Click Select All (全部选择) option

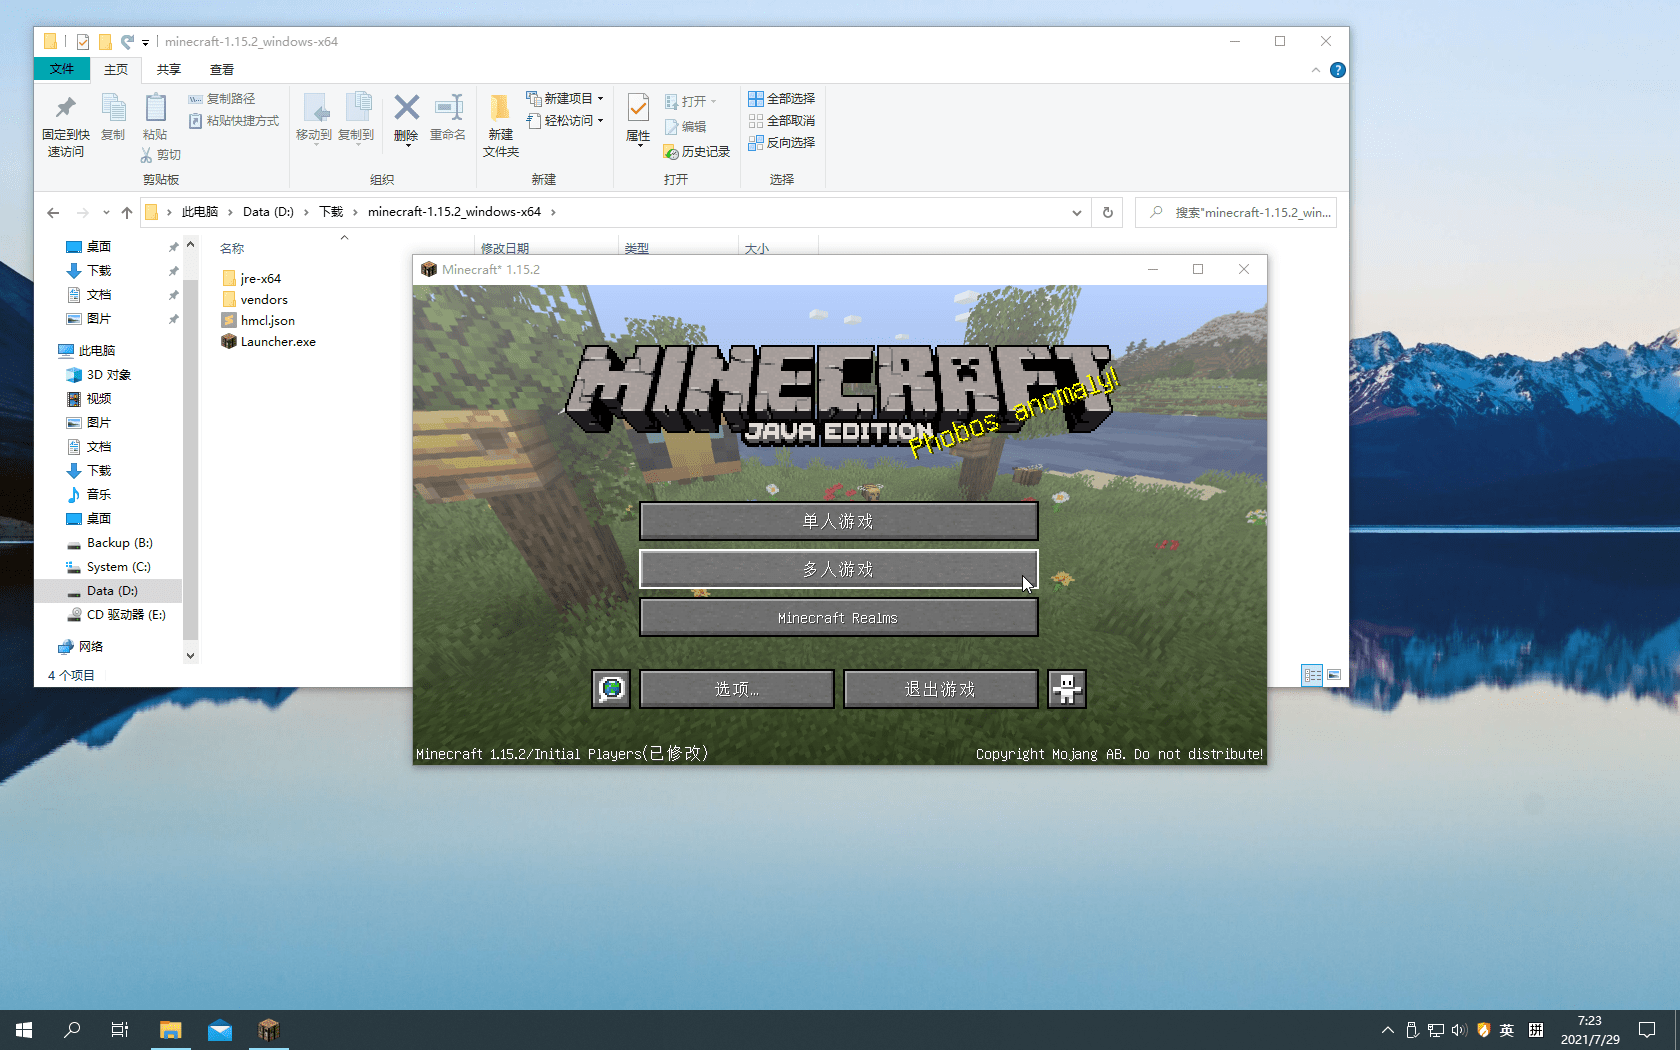point(782,99)
